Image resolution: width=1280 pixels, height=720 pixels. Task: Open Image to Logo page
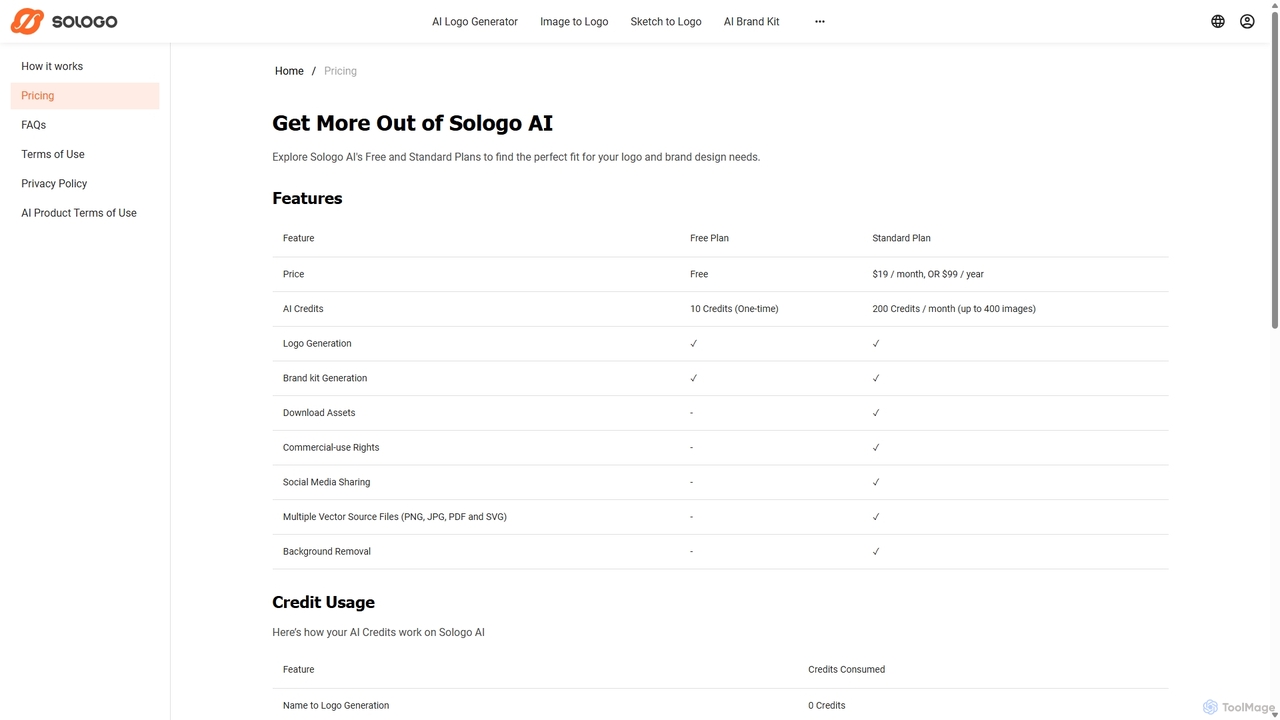click(574, 21)
